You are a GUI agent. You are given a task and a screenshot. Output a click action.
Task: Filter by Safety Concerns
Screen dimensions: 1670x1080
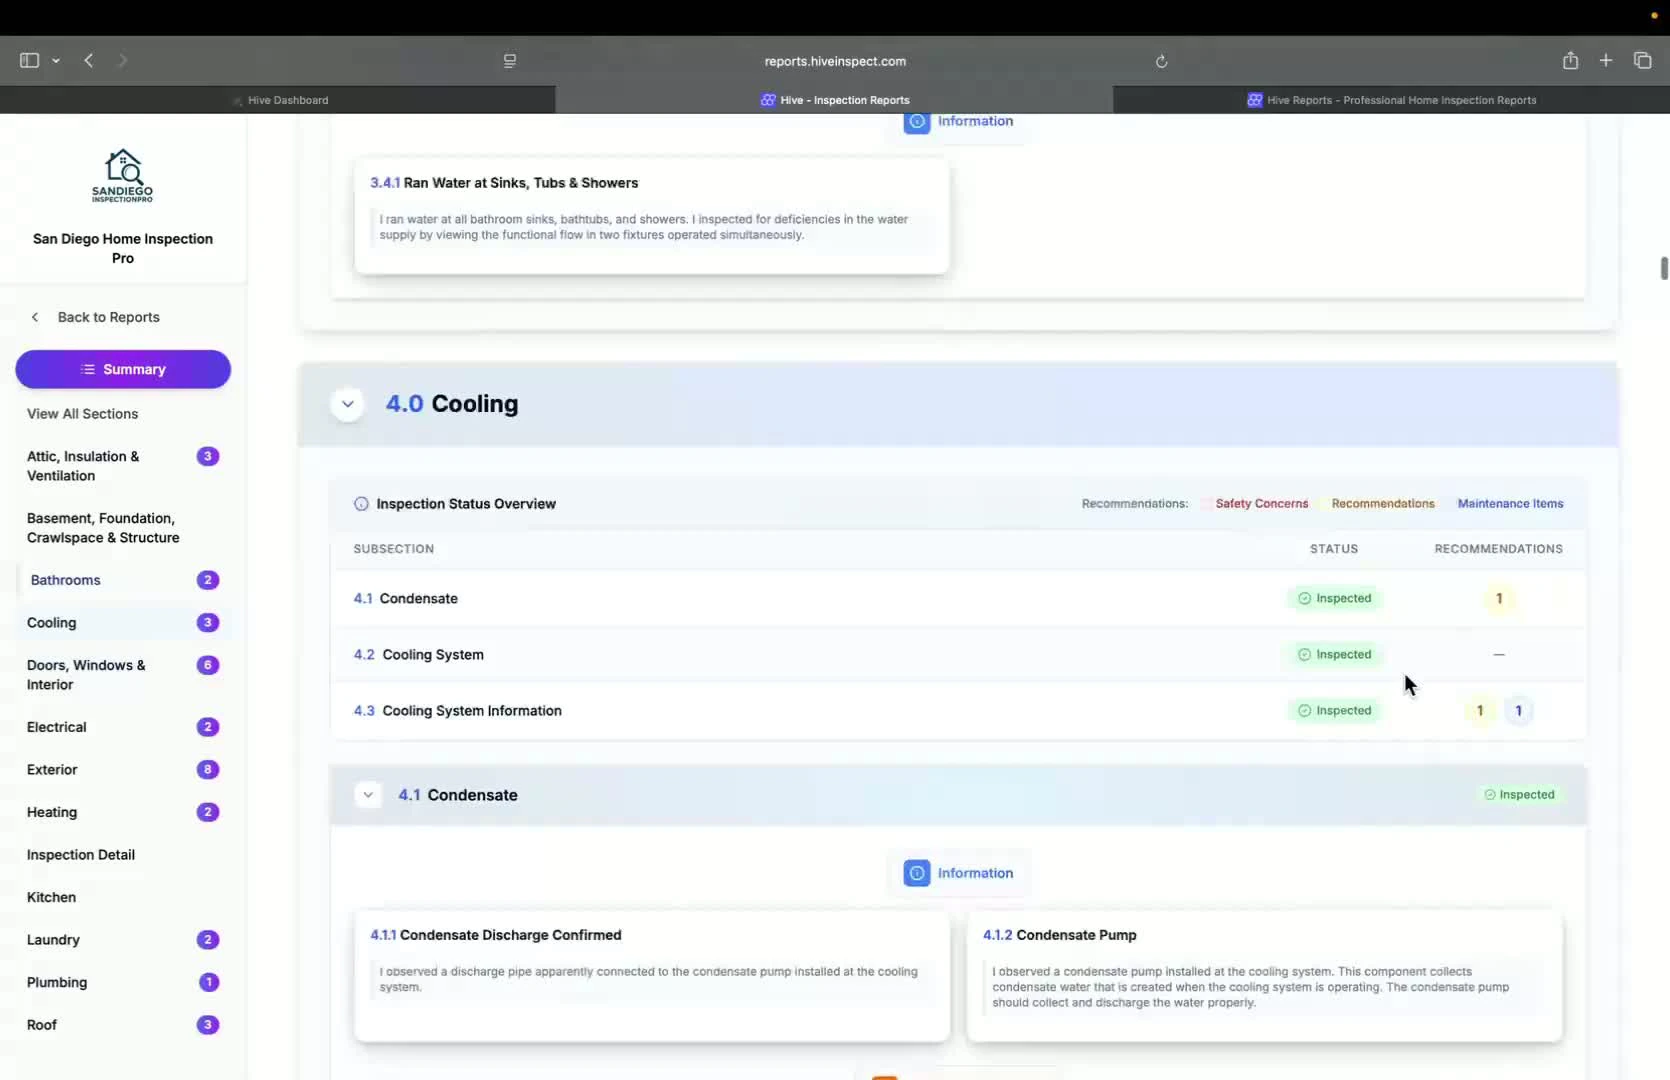tap(1261, 504)
